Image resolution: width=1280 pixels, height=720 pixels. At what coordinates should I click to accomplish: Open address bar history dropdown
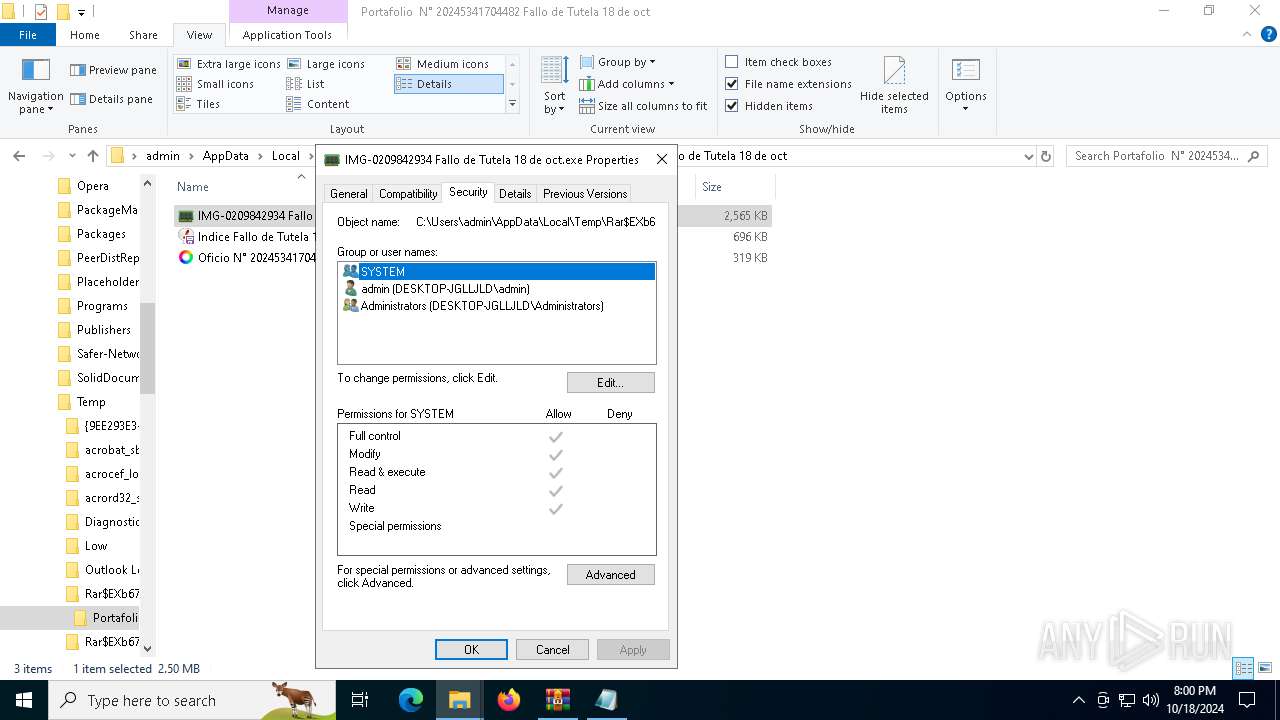pos(1028,156)
